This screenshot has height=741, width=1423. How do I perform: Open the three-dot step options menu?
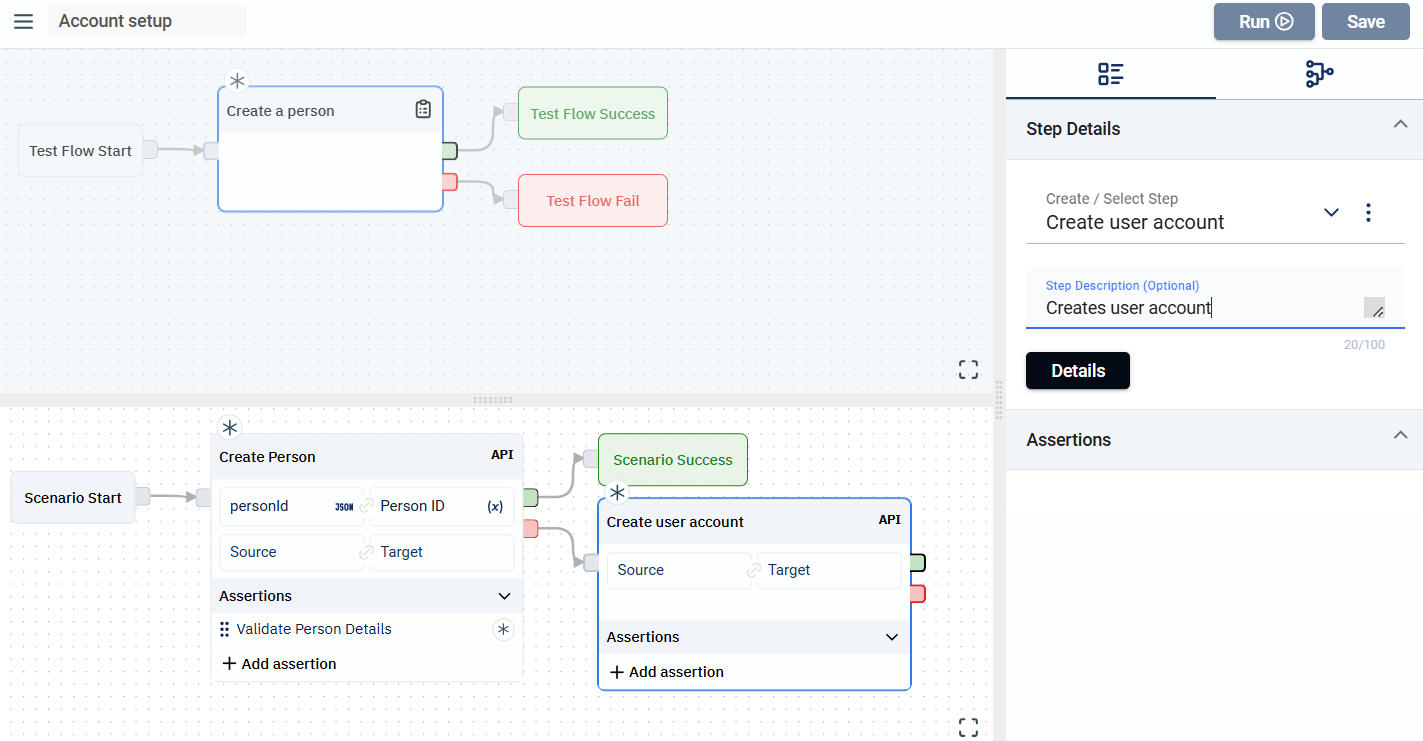(x=1368, y=212)
